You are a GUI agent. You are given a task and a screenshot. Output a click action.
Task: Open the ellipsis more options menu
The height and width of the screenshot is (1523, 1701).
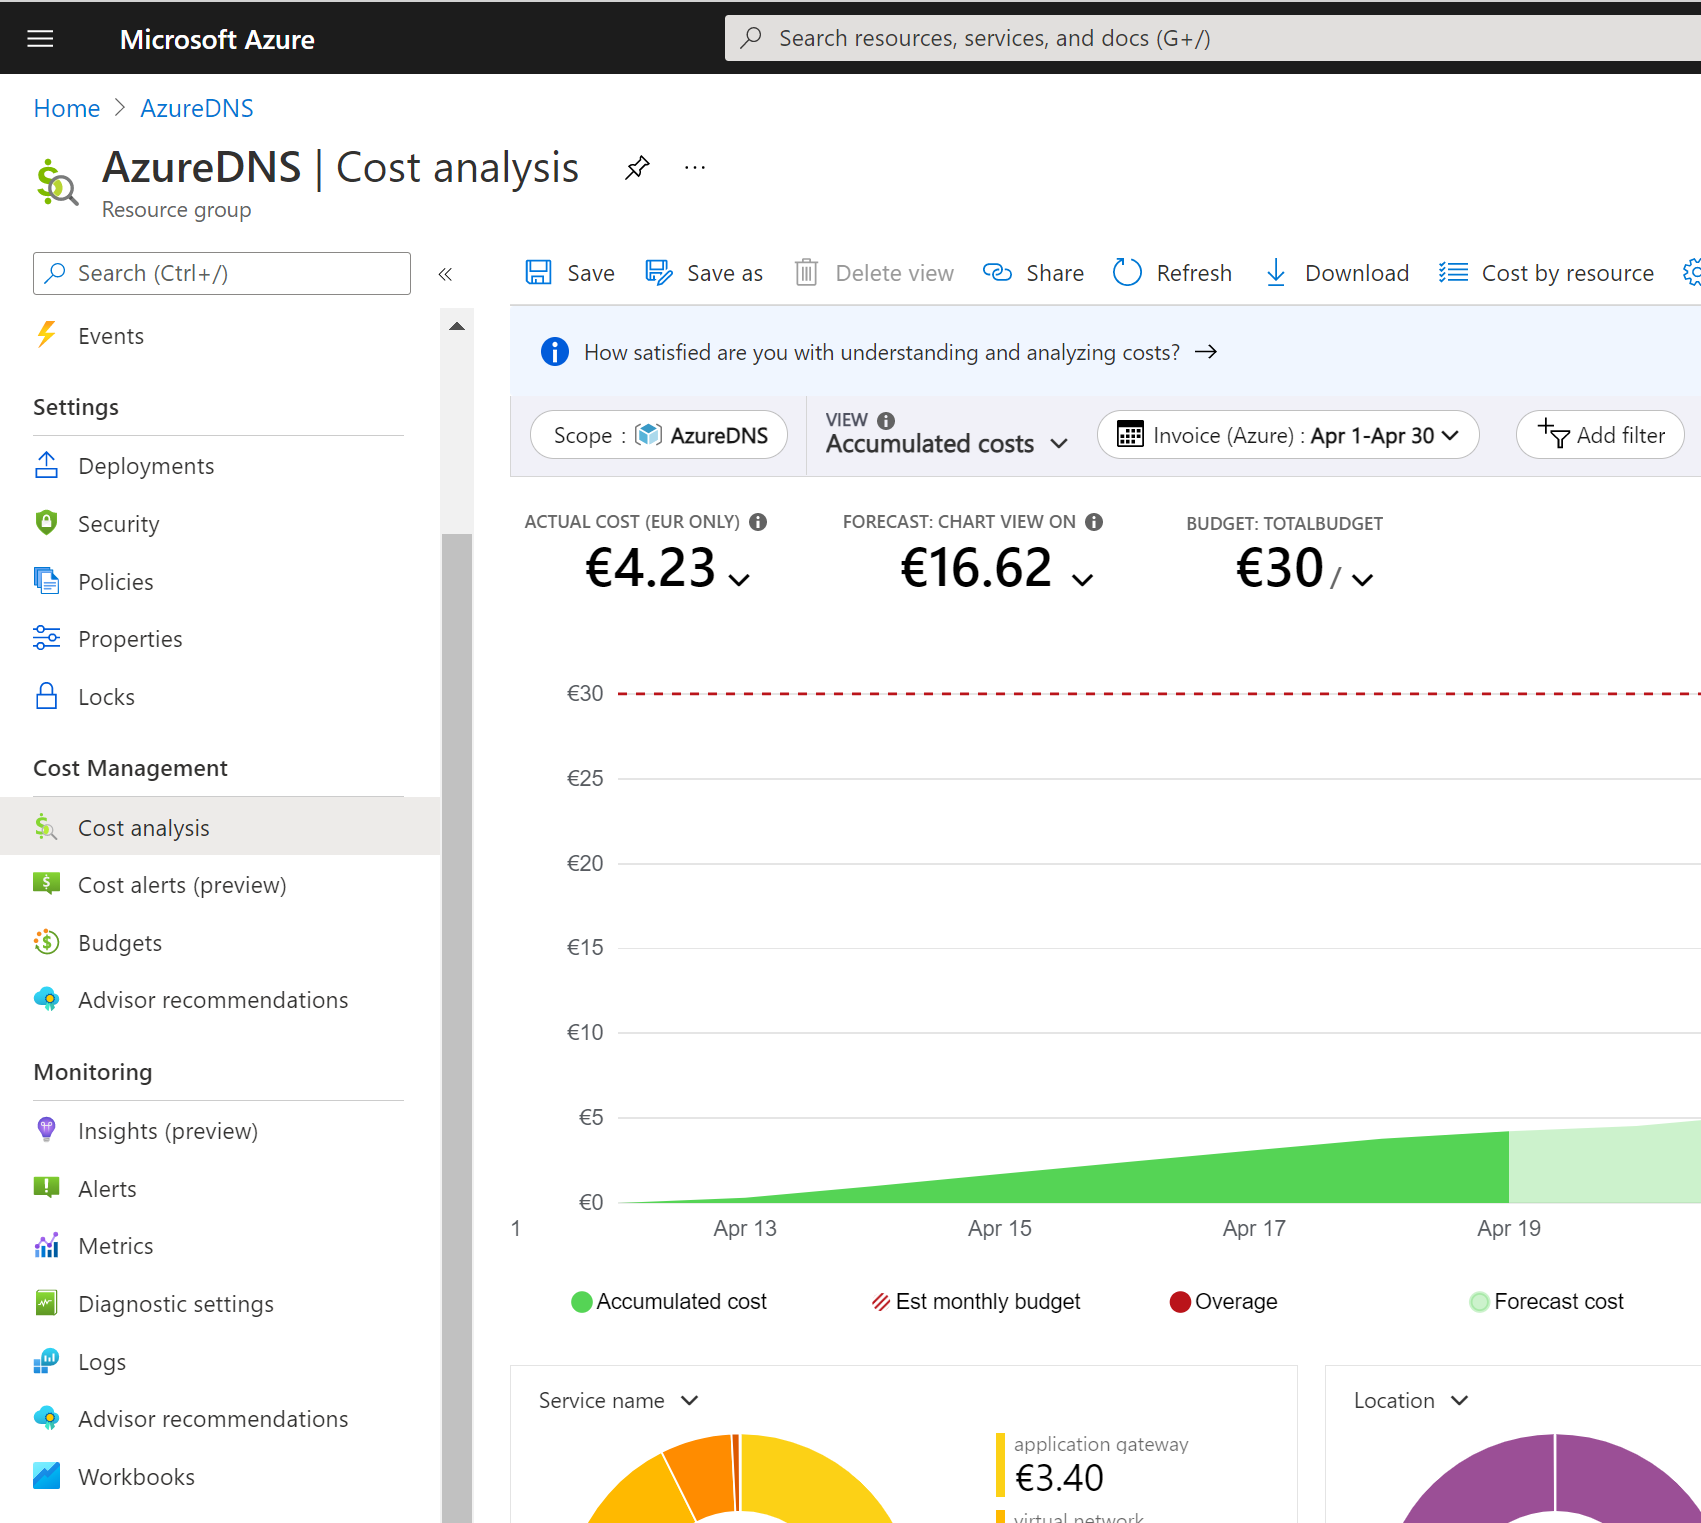(695, 167)
